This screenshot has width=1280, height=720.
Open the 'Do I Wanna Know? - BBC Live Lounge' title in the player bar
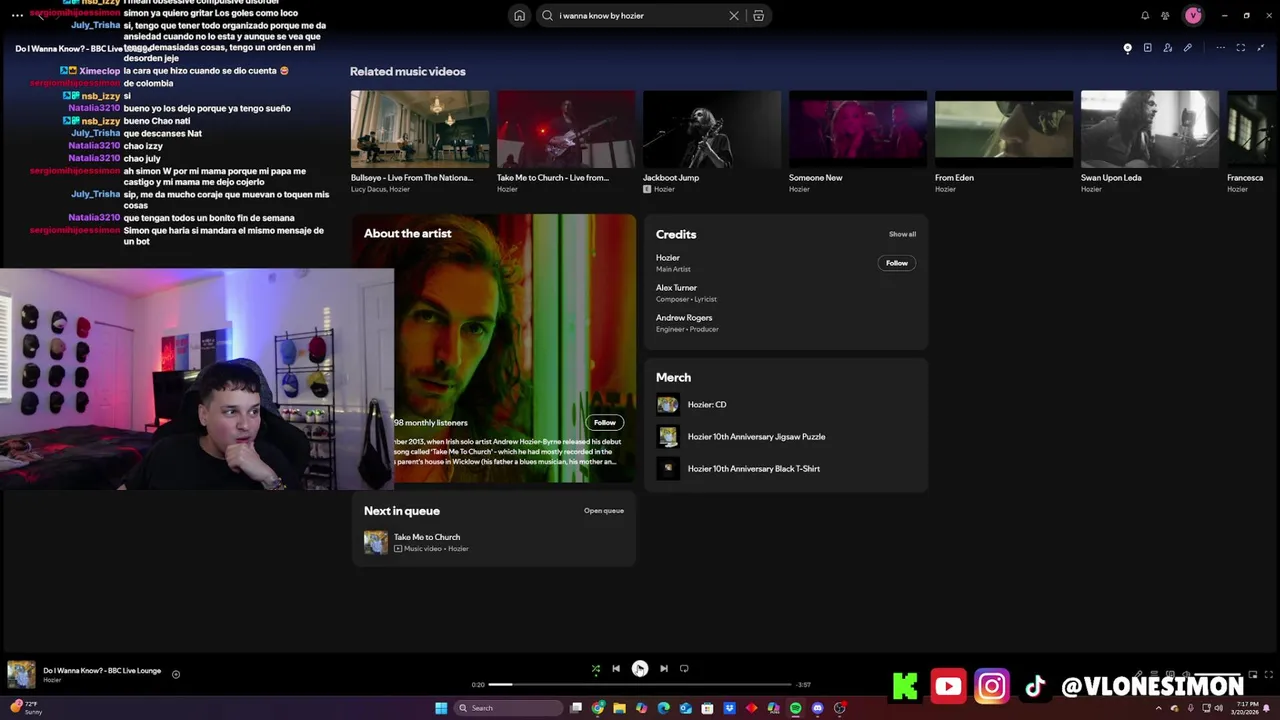[102, 671]
